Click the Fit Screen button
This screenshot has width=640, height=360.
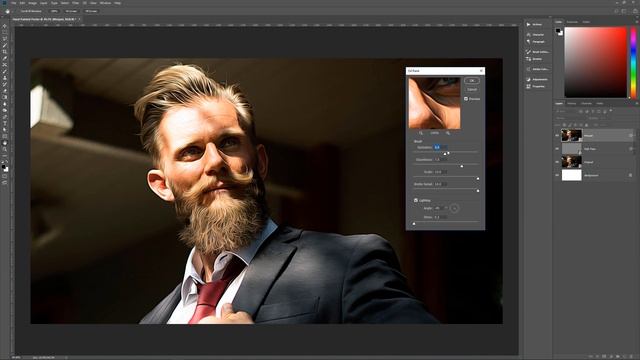pos(71,11)
